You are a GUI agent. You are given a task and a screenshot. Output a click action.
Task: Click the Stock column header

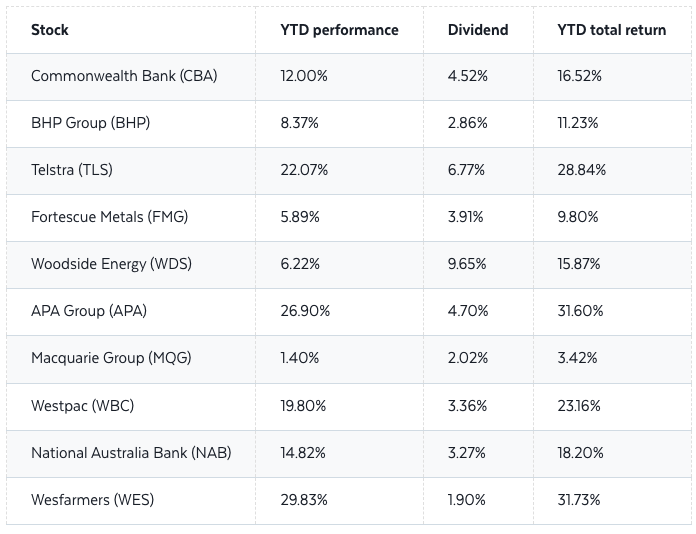click(x=50, y=30)
